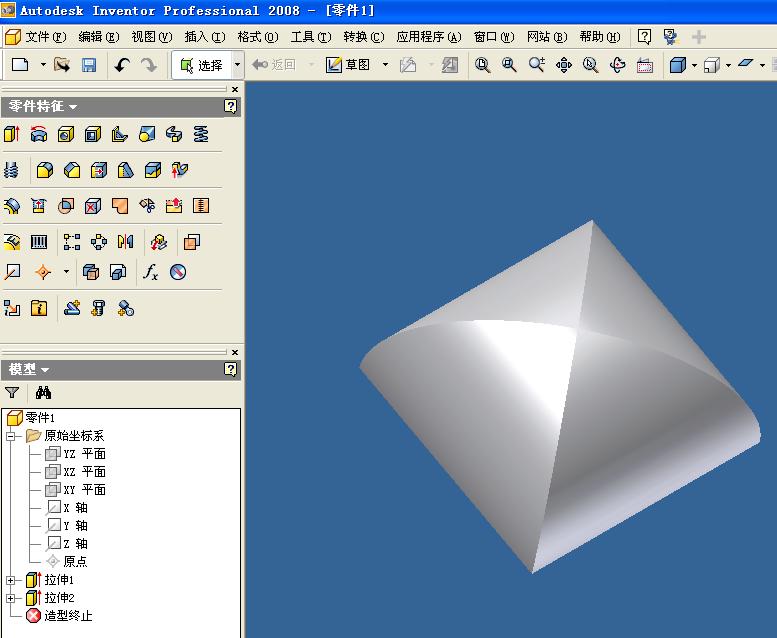Select the Y 轴 tree item
The height and width of the screenshot is (638, 777).
click(x=67, y=525)
